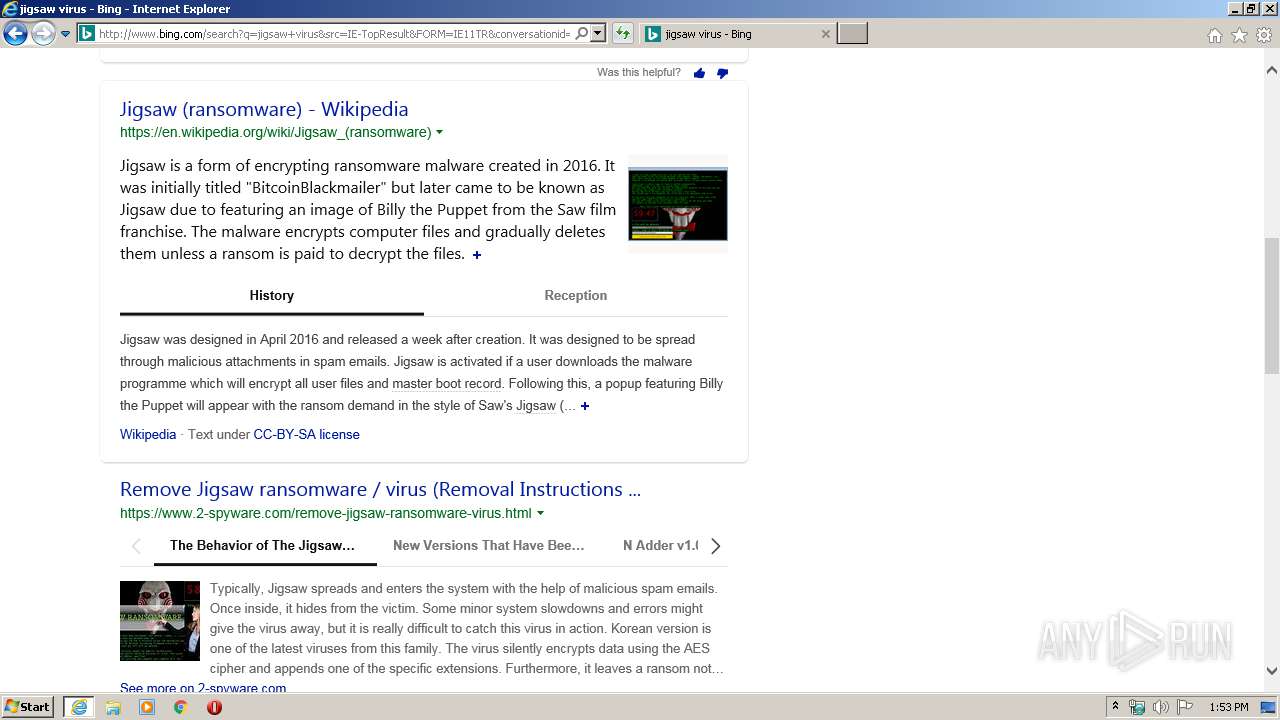1280x720 pixels.
Task: Focus the URL address field
Action: point(334,34)
